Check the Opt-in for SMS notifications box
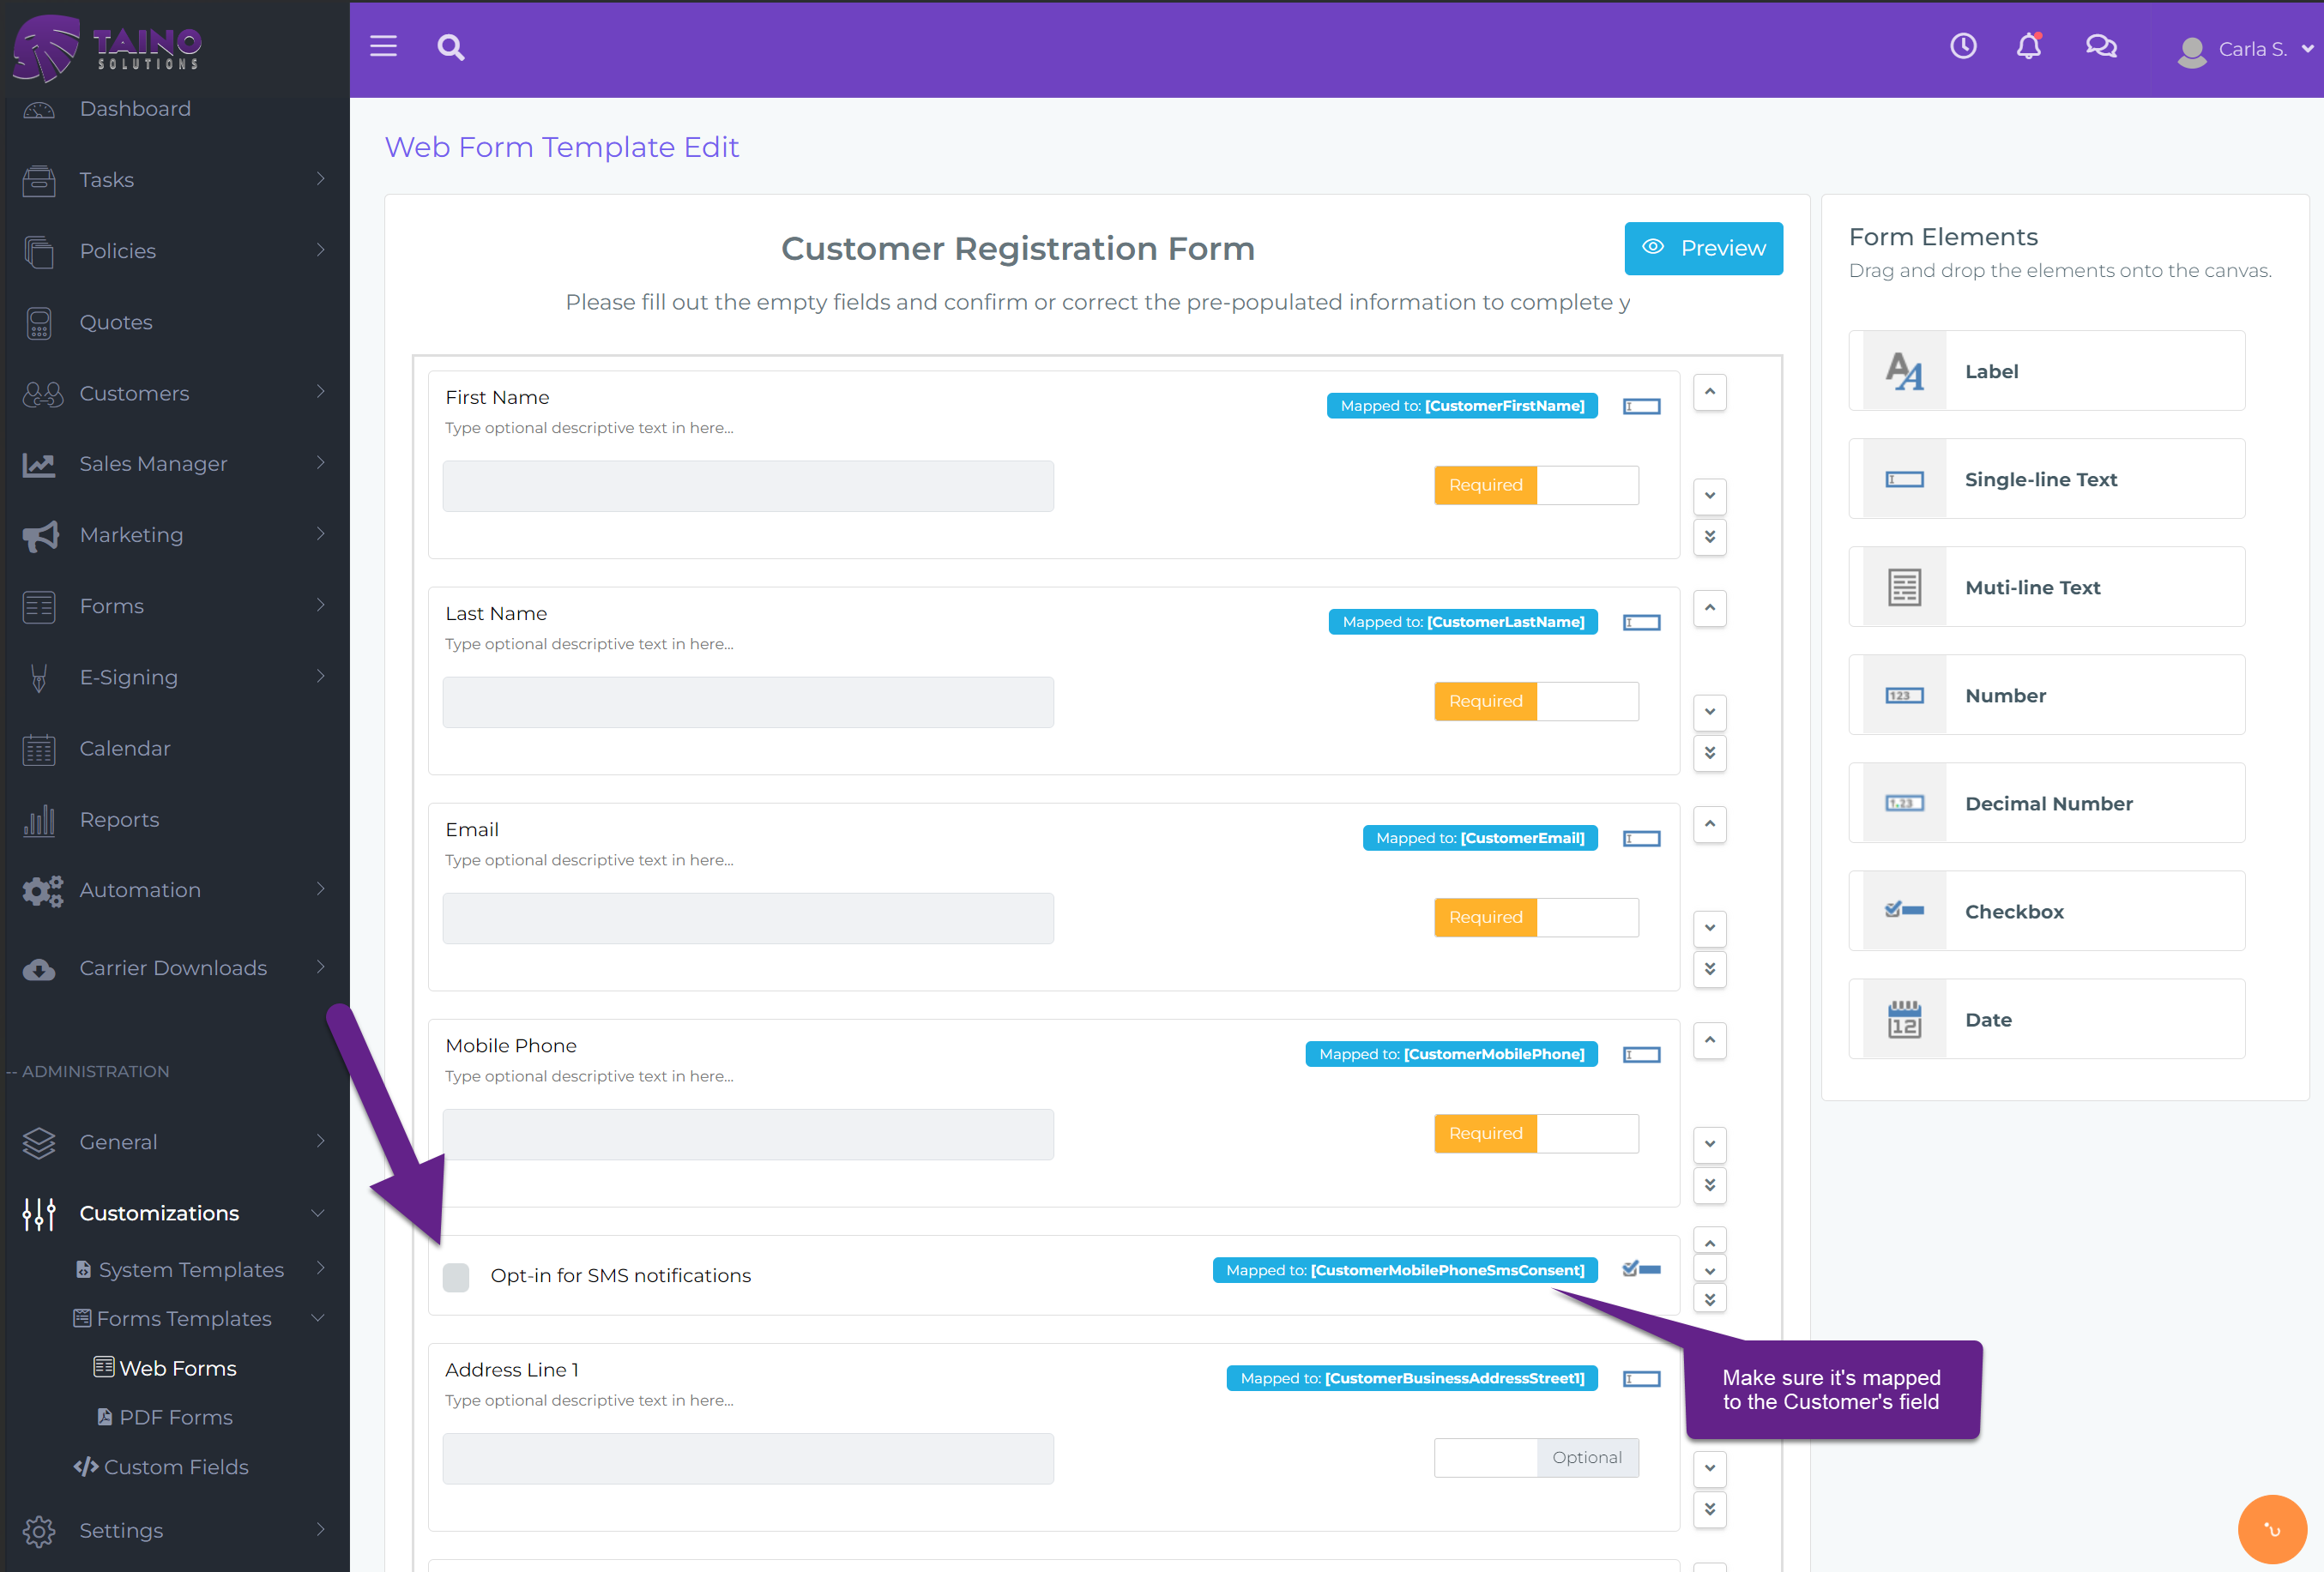The image size is (2324, 1572). [456, 1276]
